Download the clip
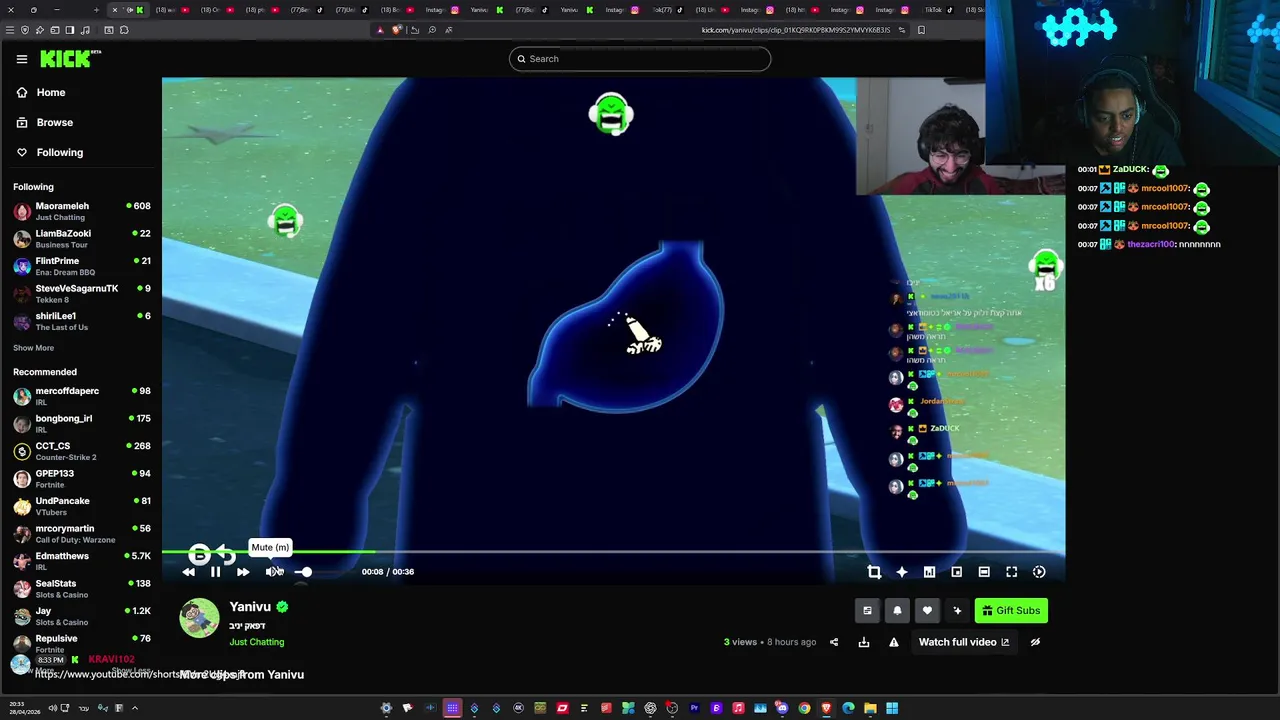 point(864,642)
